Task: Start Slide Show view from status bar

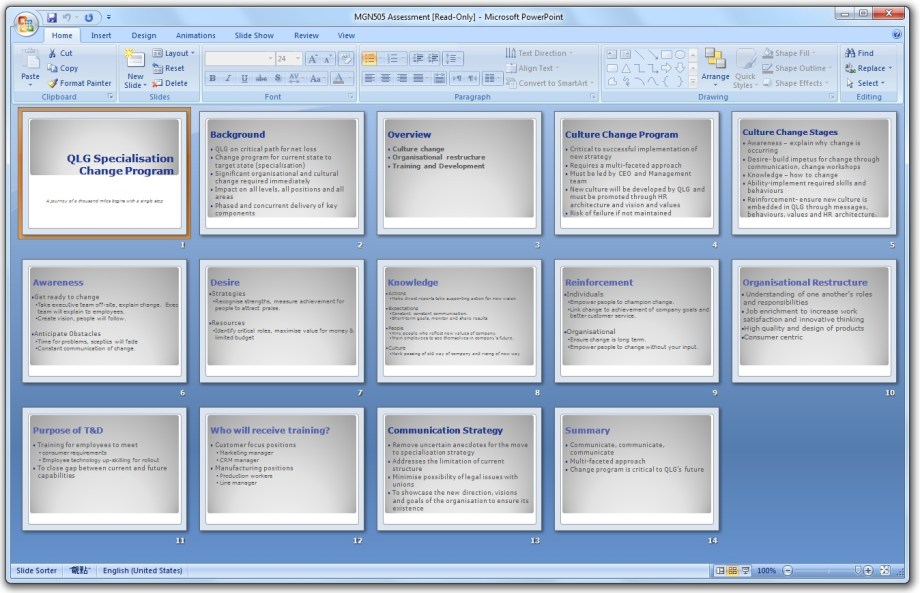Action: point(746,570)
